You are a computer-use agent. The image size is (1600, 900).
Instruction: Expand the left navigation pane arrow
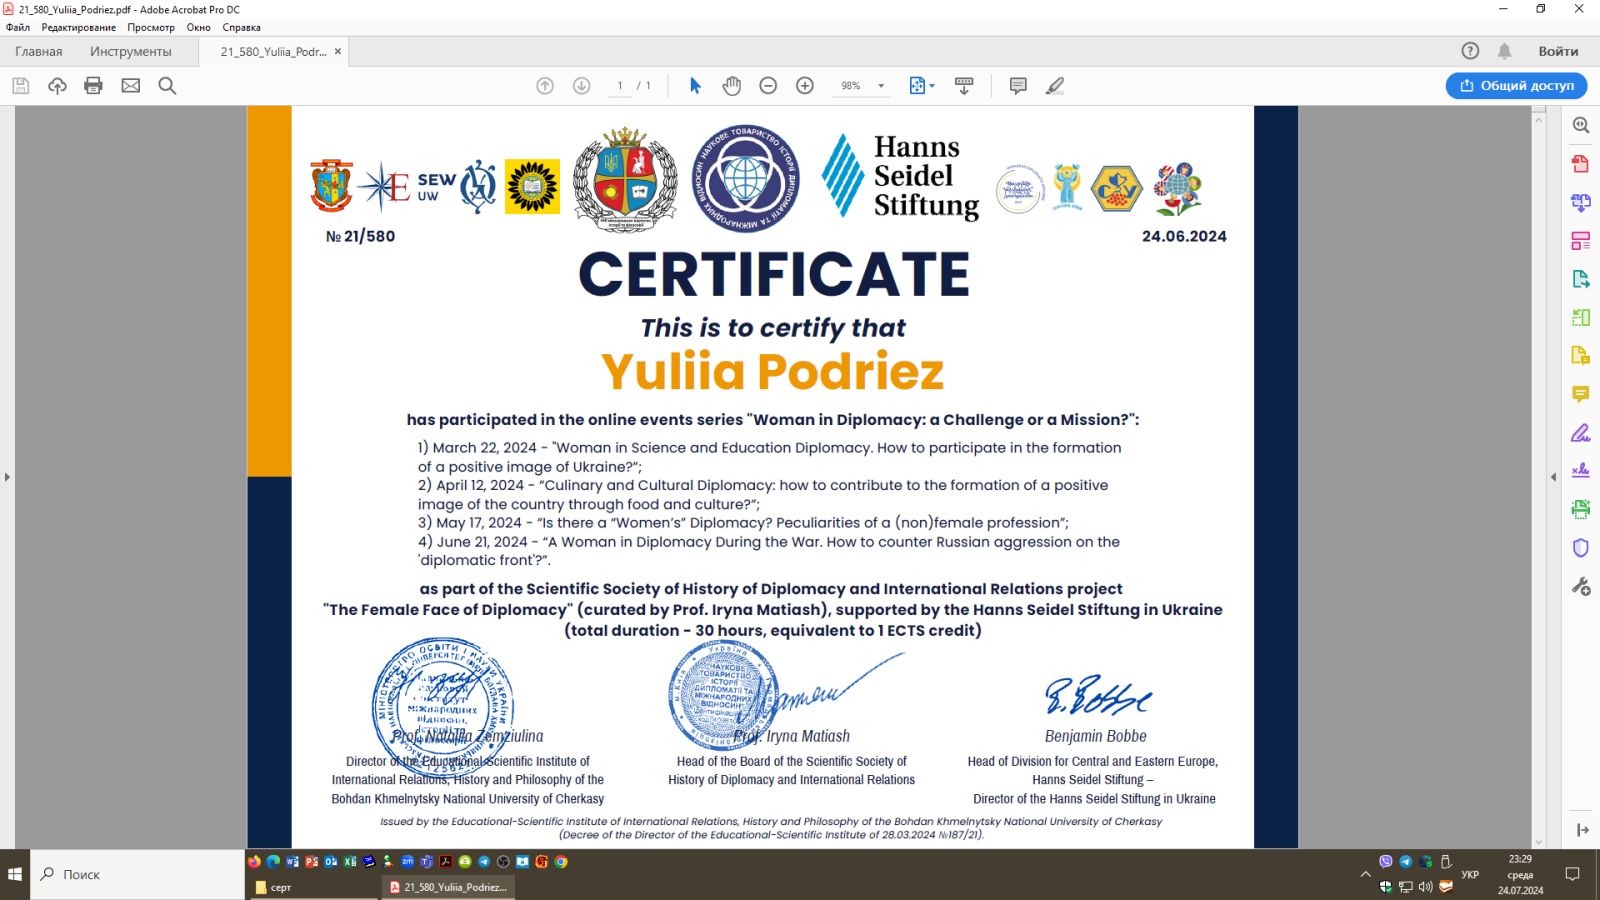click(x=7, y=477)
